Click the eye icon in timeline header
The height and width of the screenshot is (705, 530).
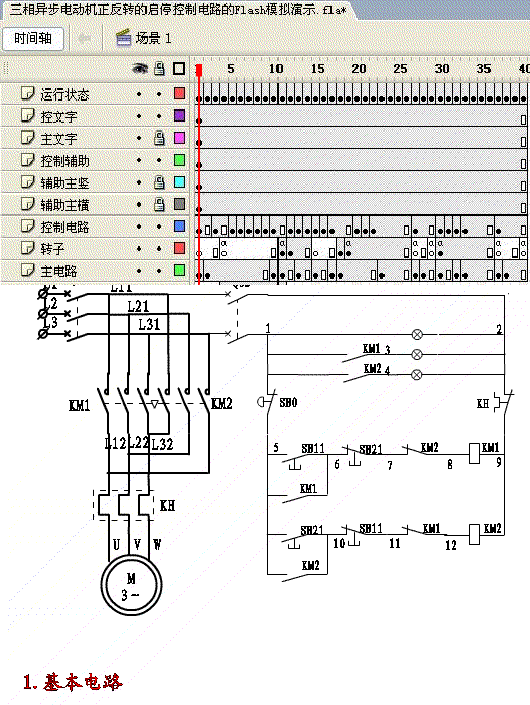tap(140, 68)
